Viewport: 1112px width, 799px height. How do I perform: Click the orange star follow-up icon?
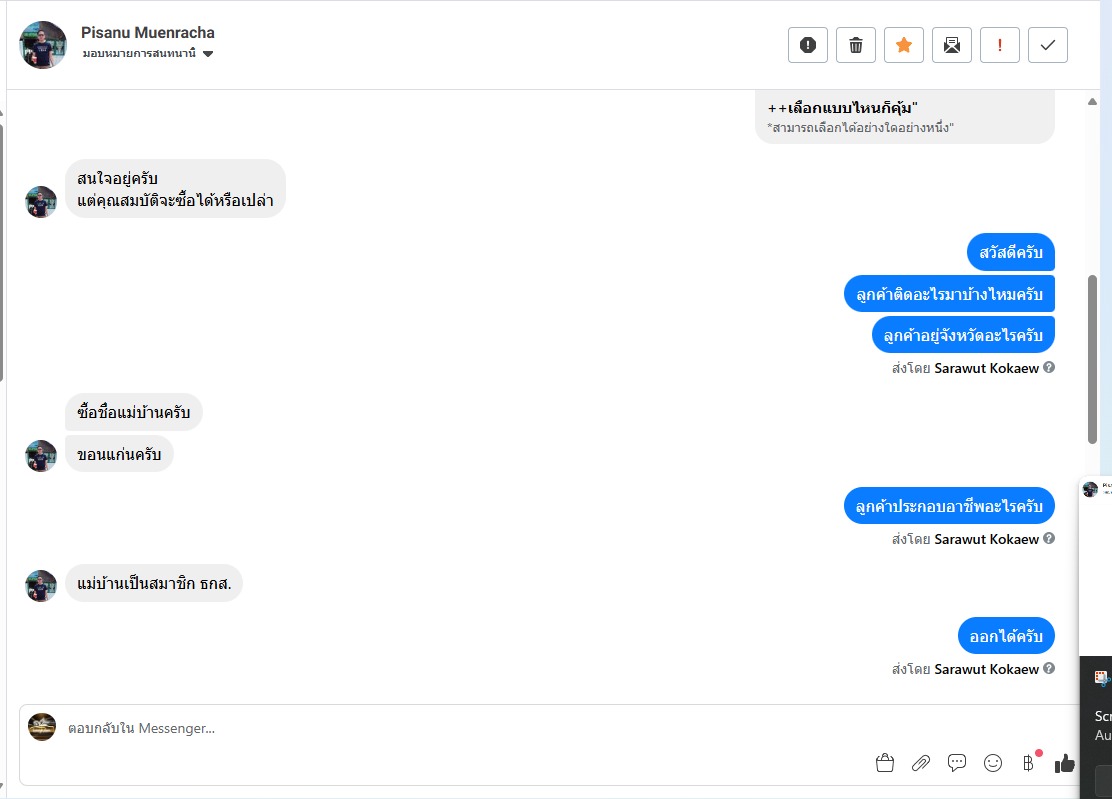pos(904,45)
